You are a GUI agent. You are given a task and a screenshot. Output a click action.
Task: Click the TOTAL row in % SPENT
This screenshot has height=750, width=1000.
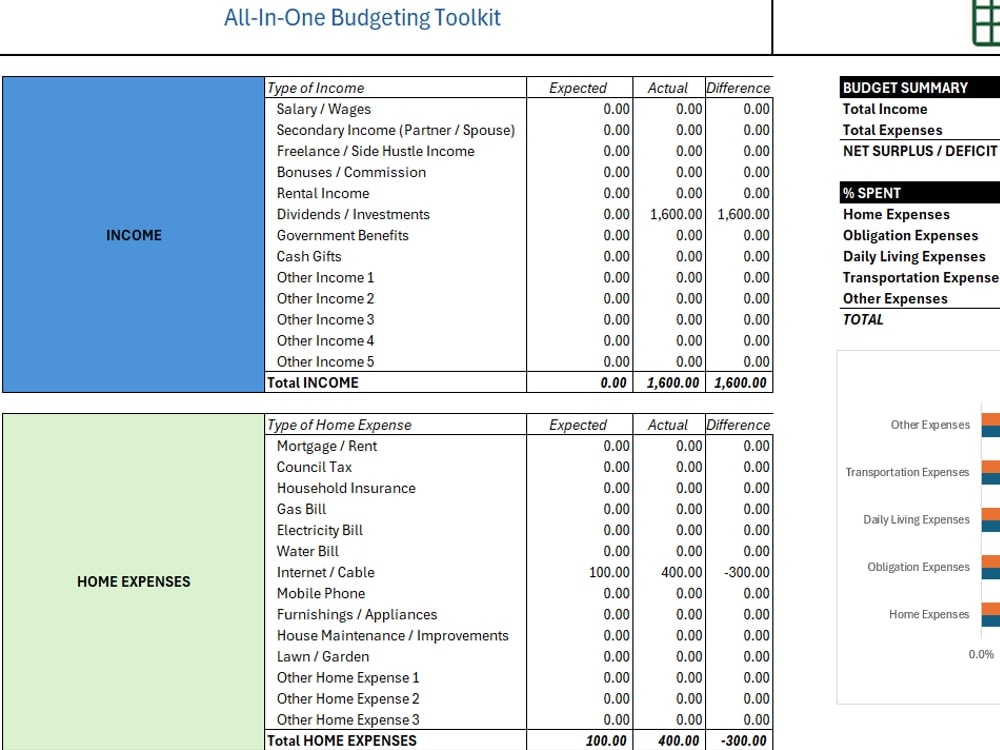pyautogui.click(x=863, y=320)
